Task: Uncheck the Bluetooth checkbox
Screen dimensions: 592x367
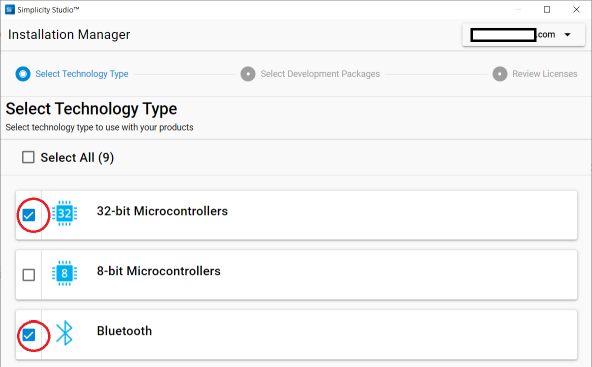Action: coord(29,335)
